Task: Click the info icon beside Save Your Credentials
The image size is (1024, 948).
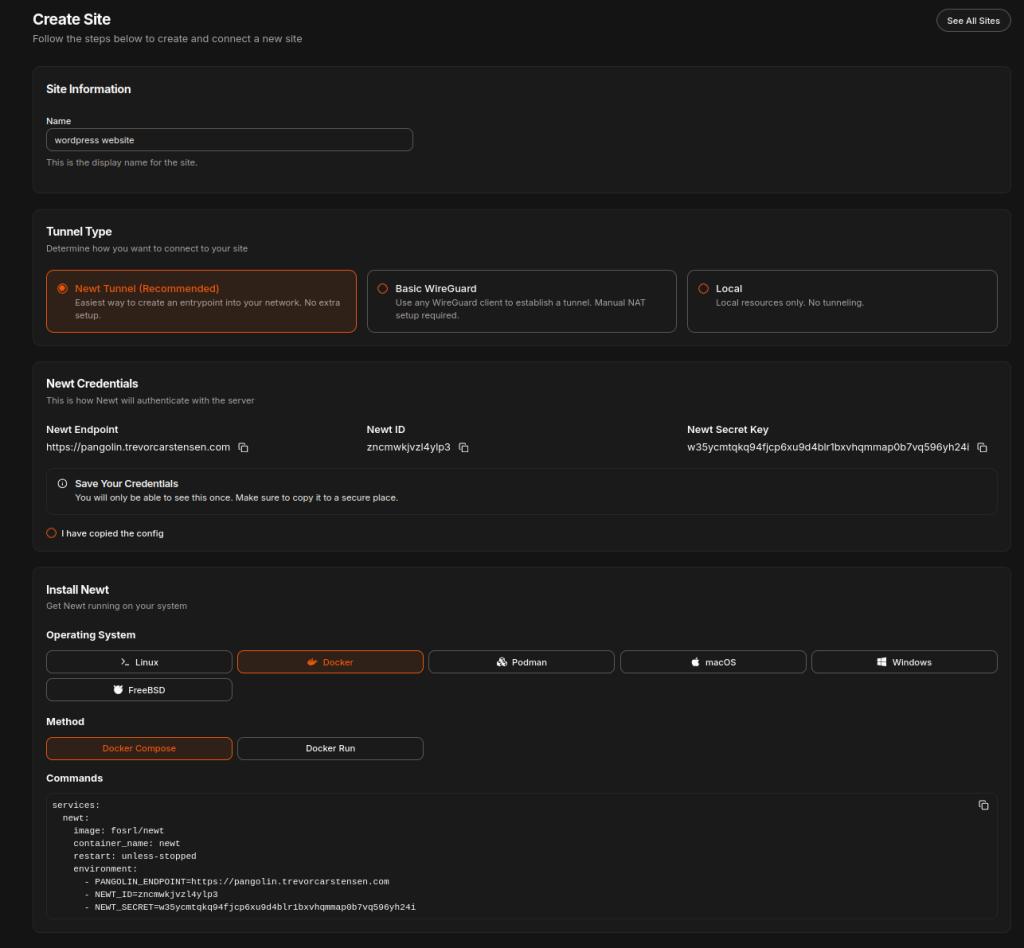Action: (62, 484)
